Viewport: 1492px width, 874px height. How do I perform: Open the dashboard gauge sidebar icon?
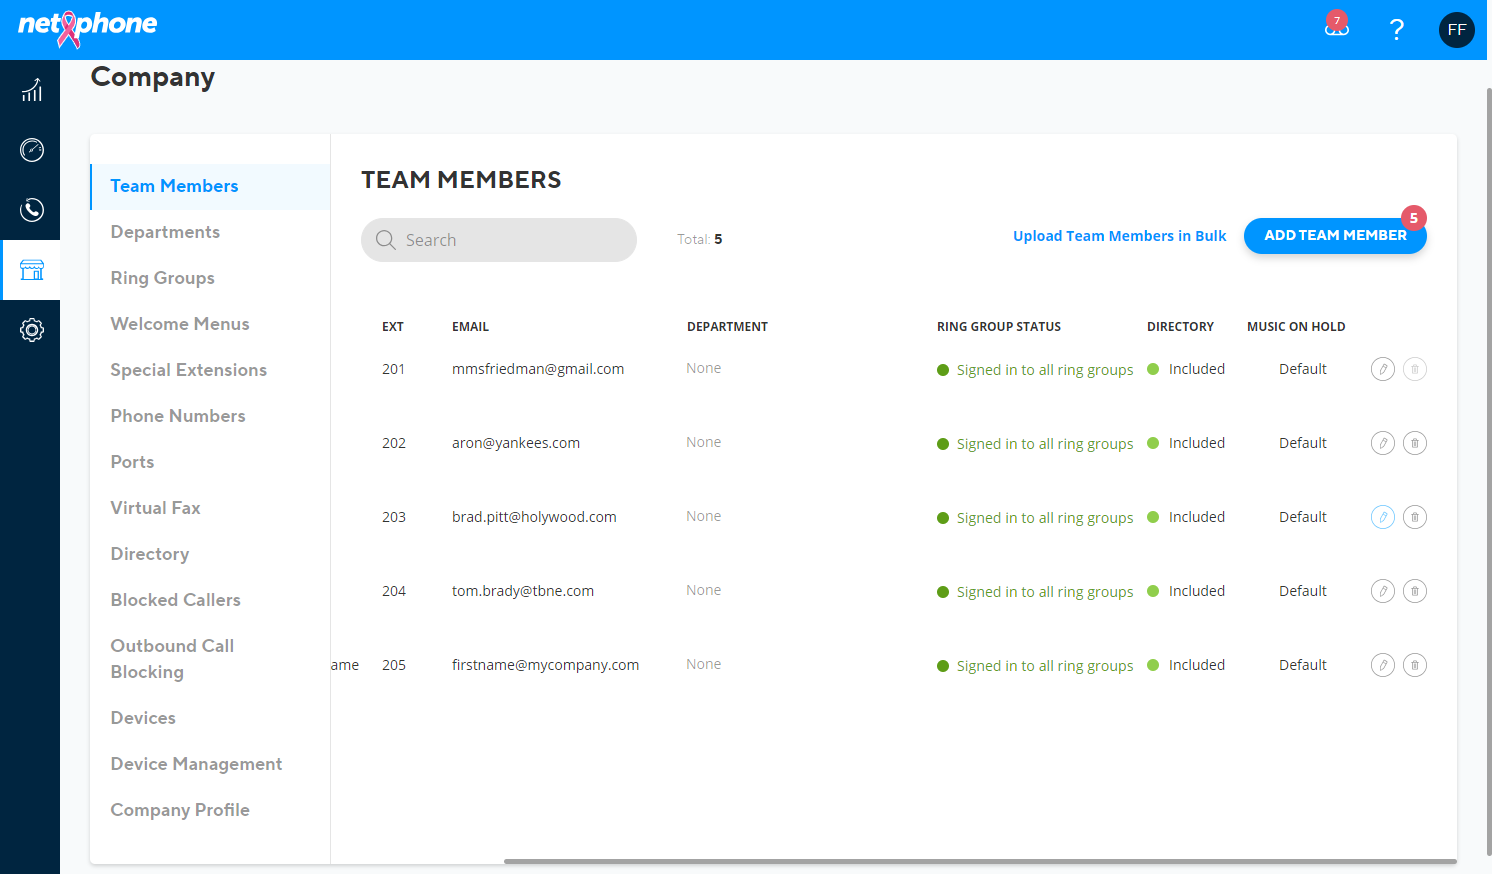(32, 150)
